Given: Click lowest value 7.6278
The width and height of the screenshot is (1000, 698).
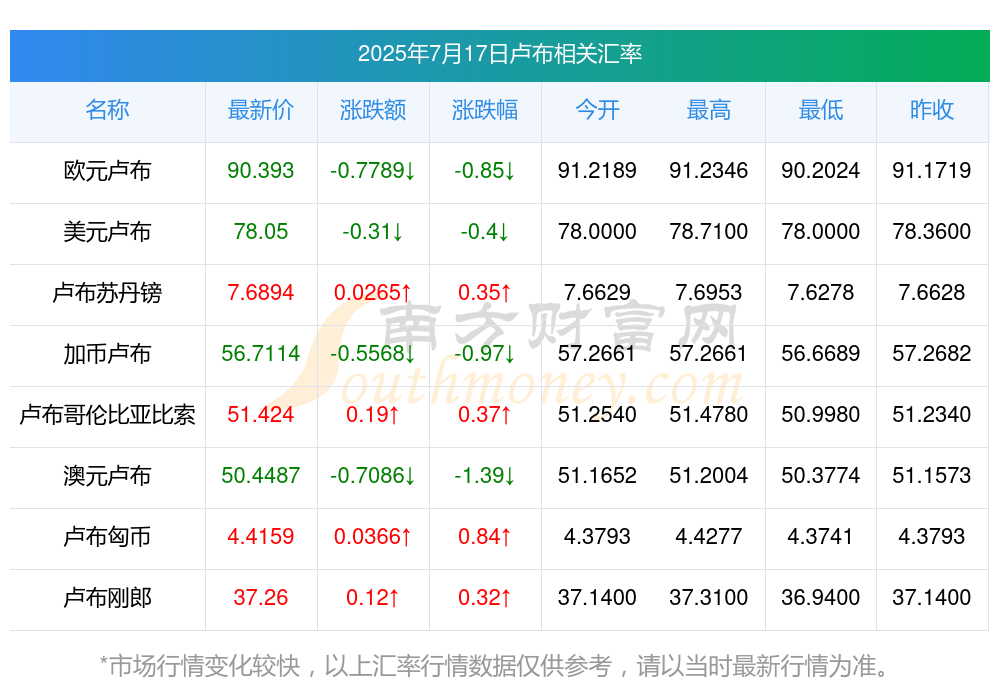Looking at the screenshot, I should pos(821,292).
